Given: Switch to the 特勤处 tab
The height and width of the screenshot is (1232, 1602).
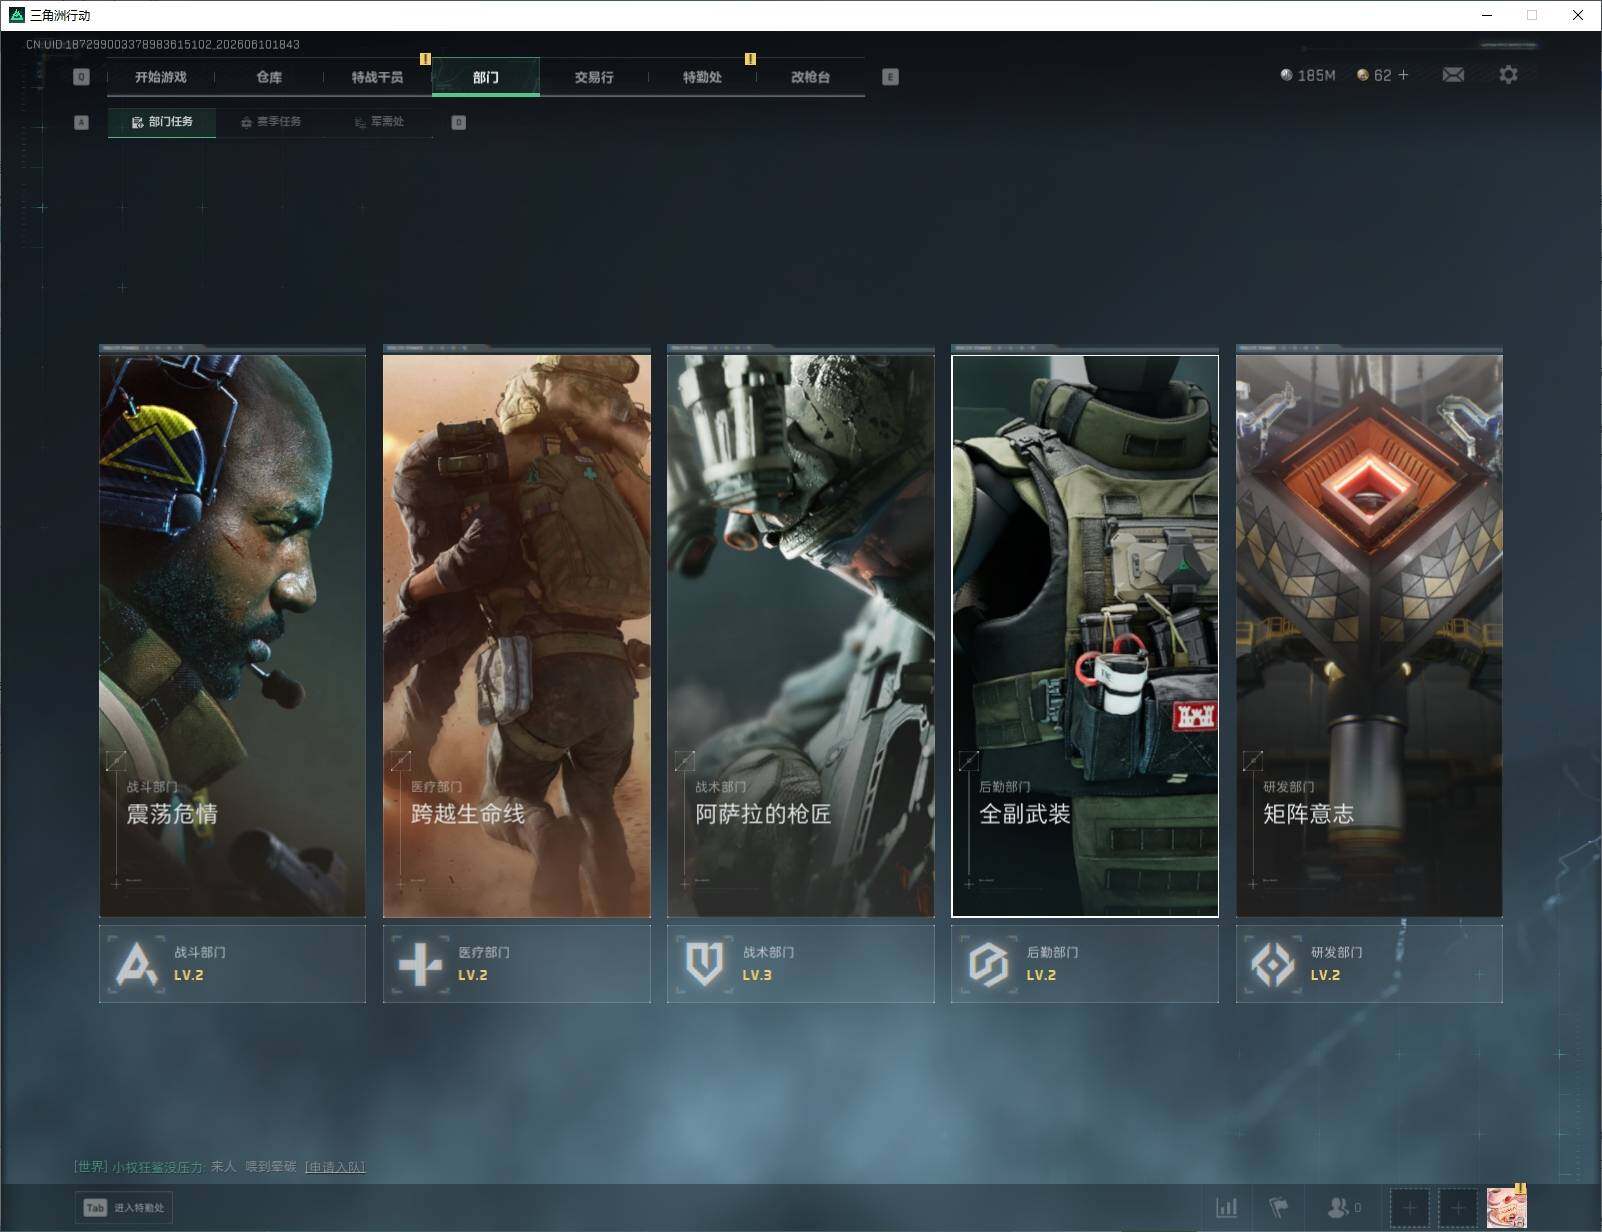Looking at the screenshot, I should coord(702,77).
